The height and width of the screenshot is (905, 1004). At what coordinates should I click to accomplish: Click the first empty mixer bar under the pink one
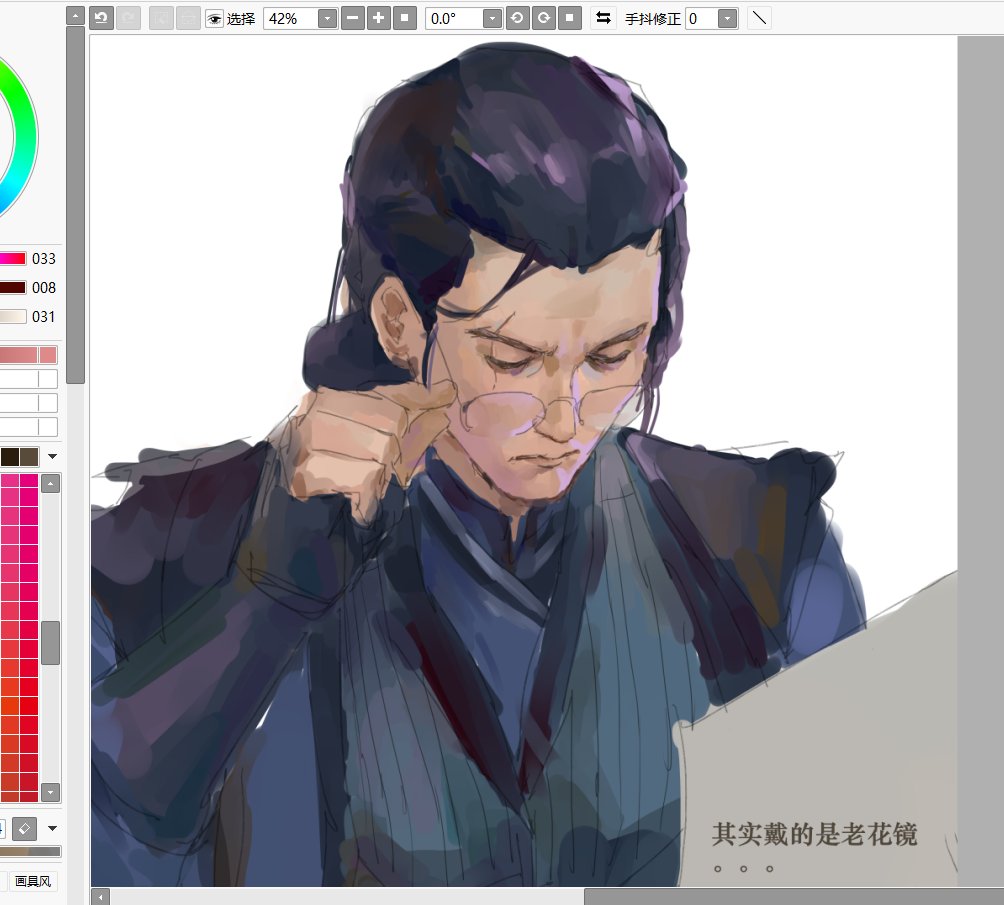point(29,379)
